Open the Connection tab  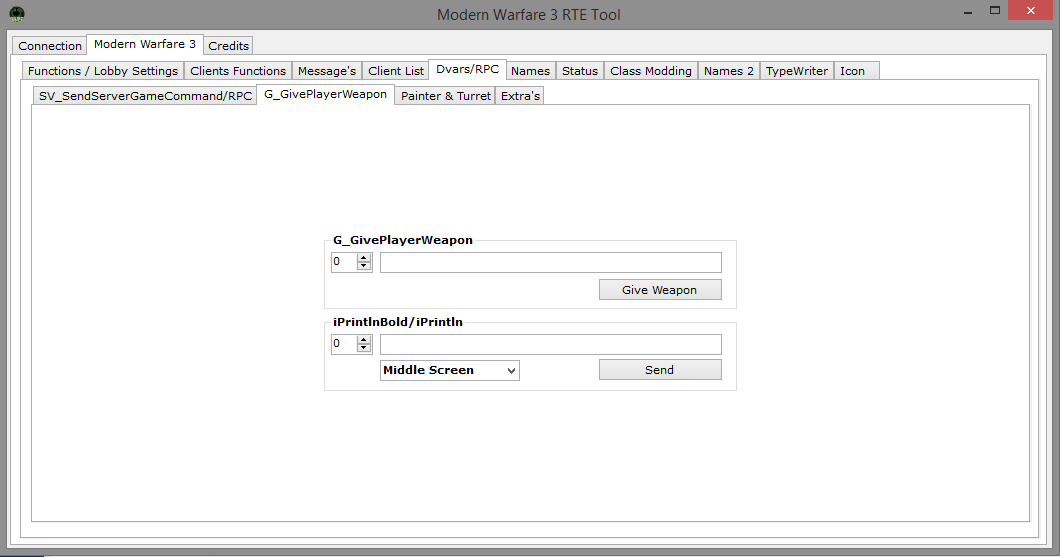click(x=50, y=46)
